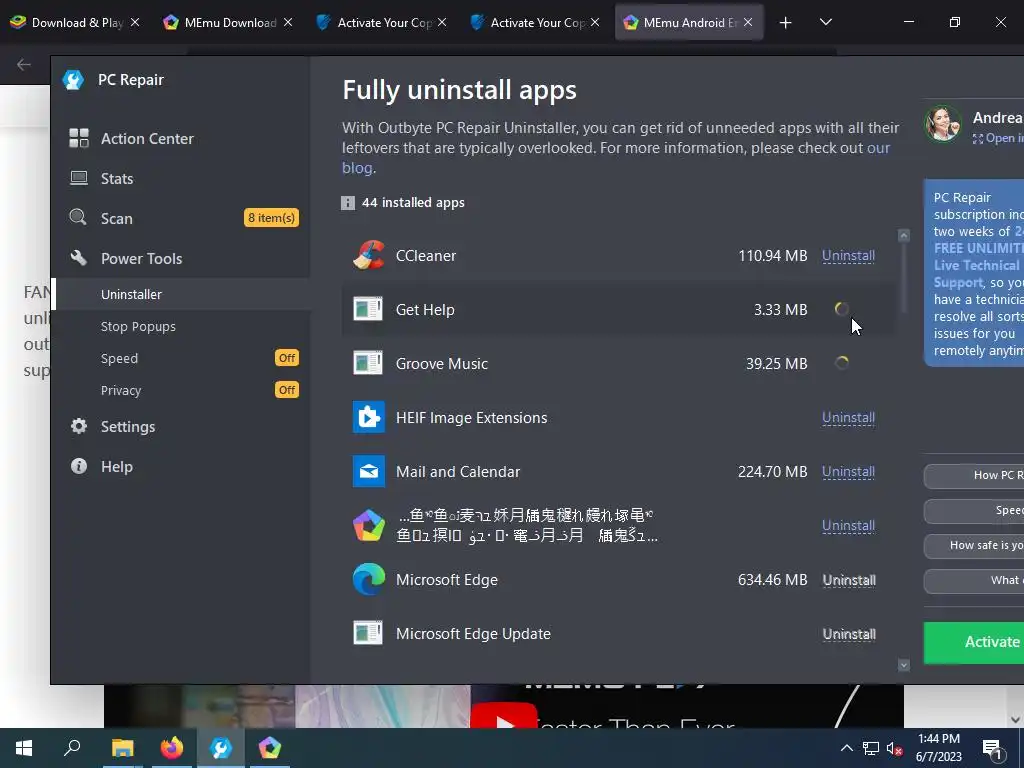Click the YouTube play button behind window

point(504,715)
